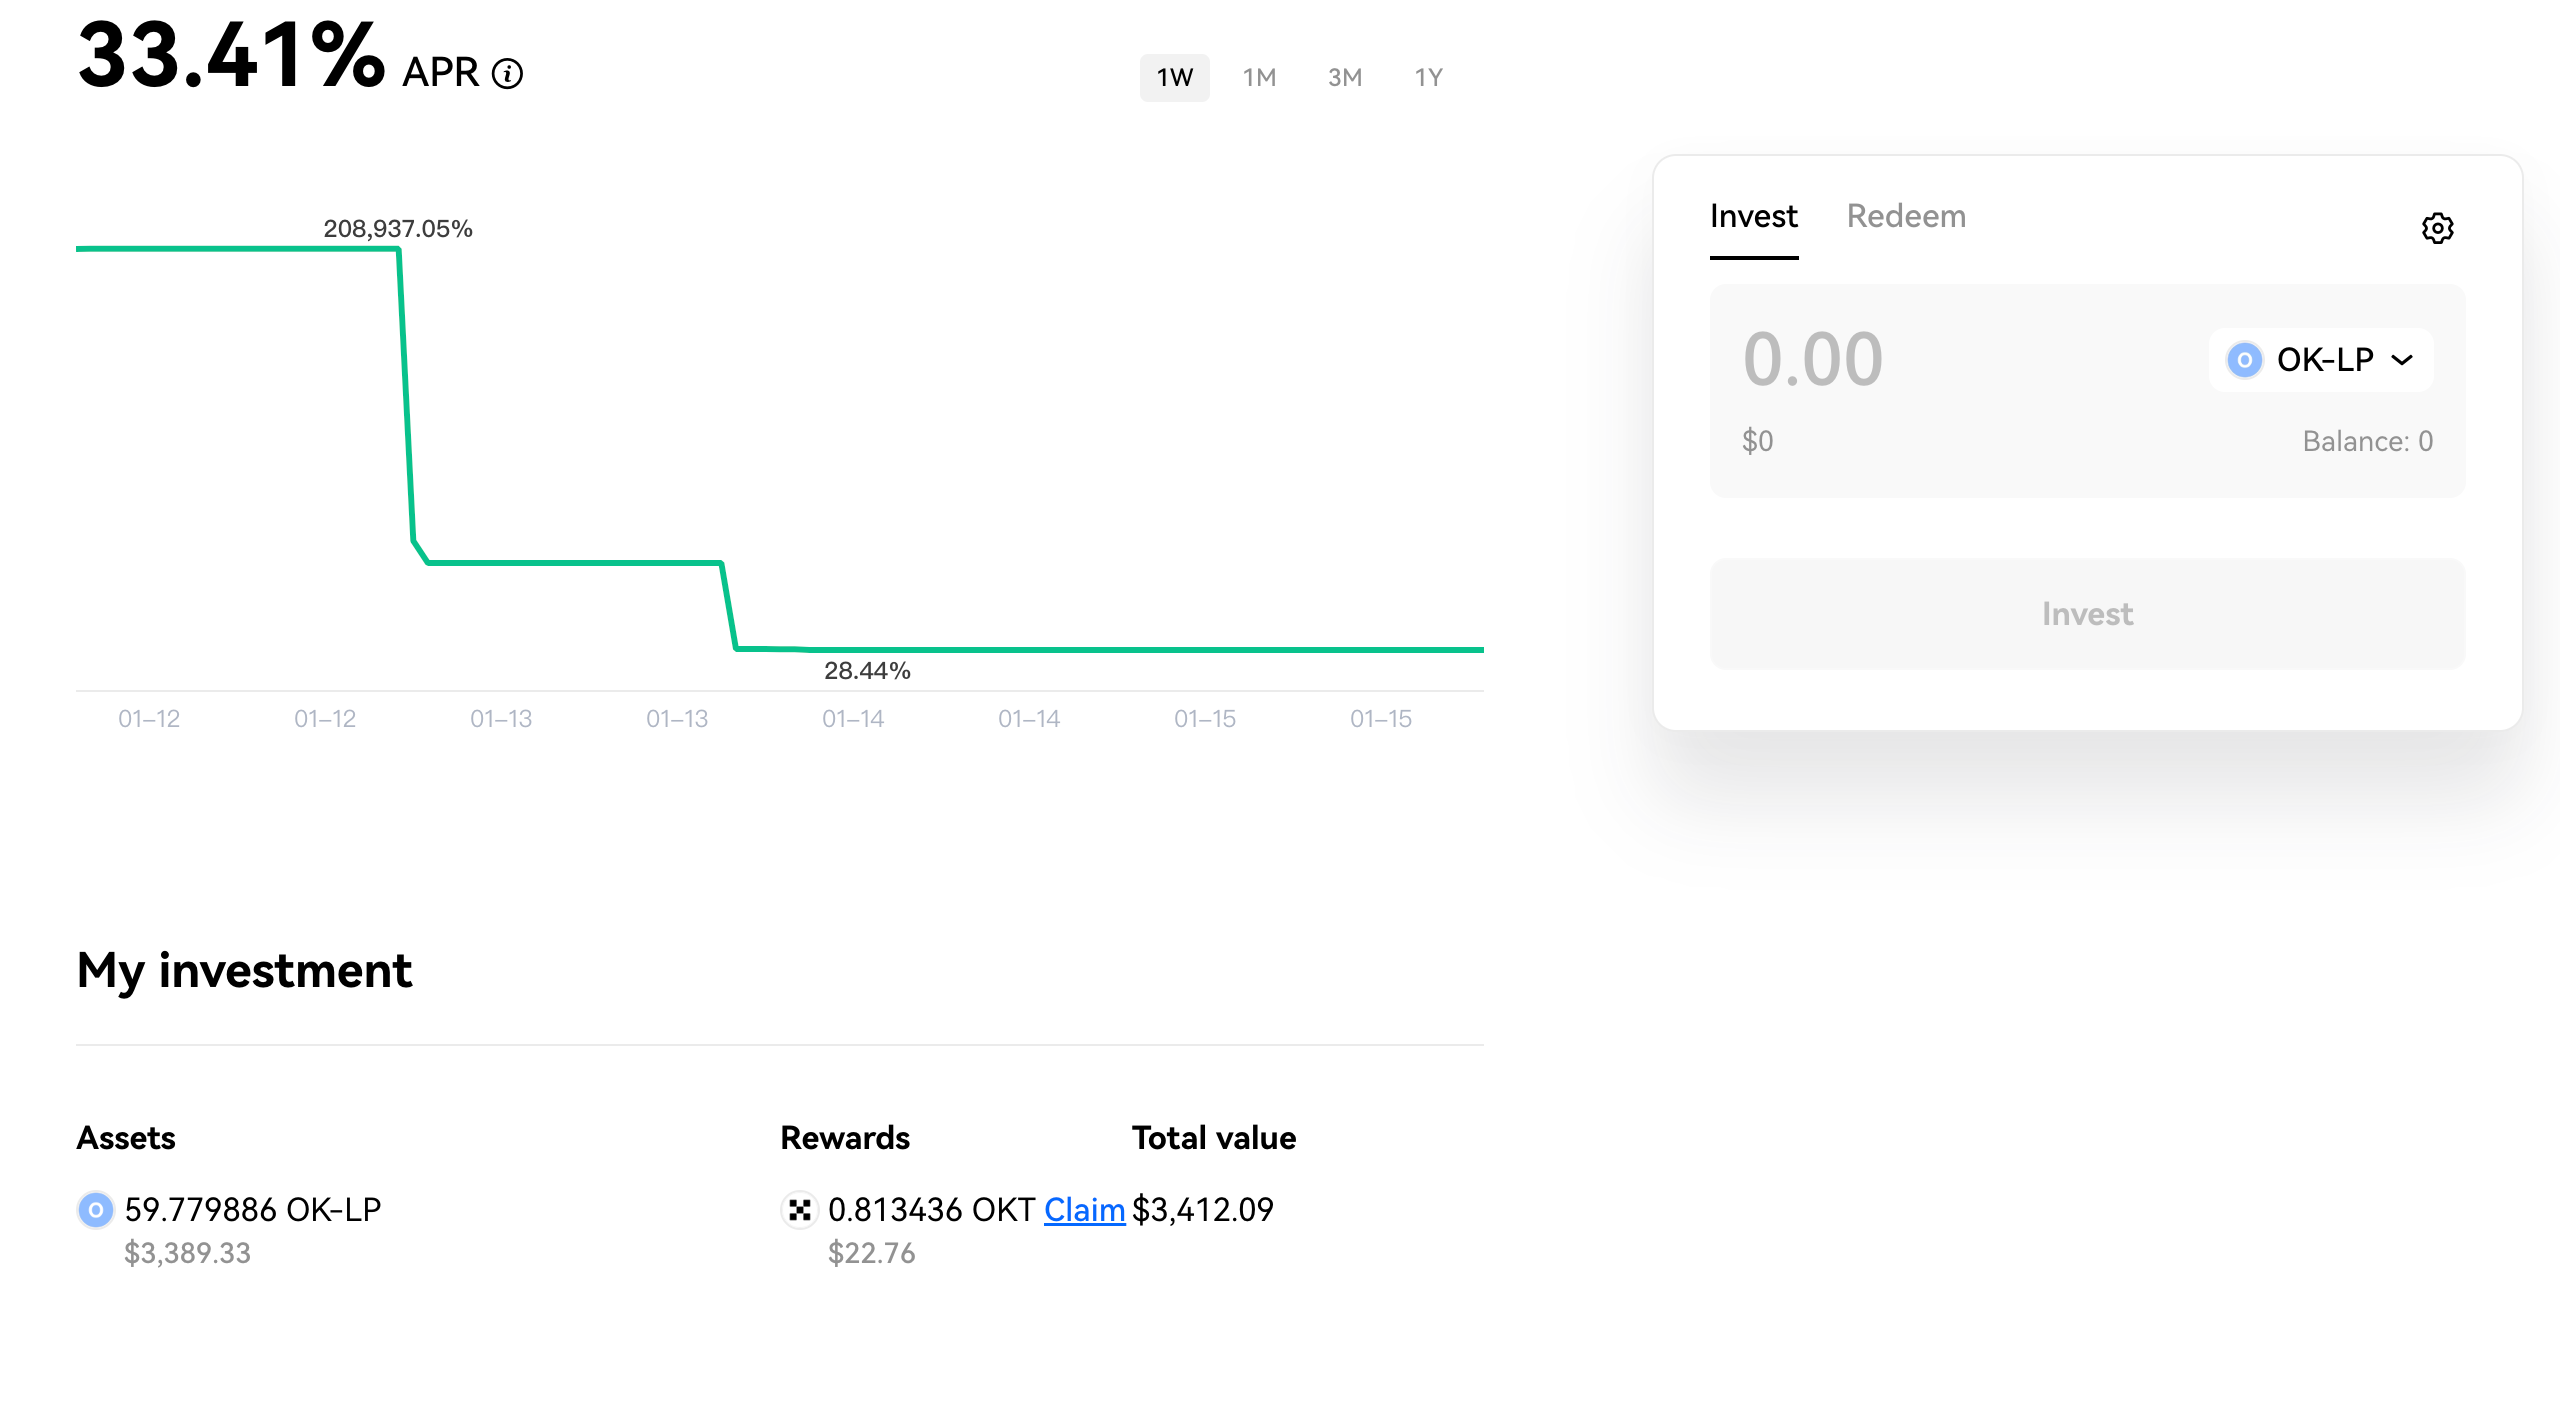This screenshot has width=2560, height=1408.
Task: Expand the OK-LP token dropdown
Action: pyautogui.click(x=2321, y=360)
